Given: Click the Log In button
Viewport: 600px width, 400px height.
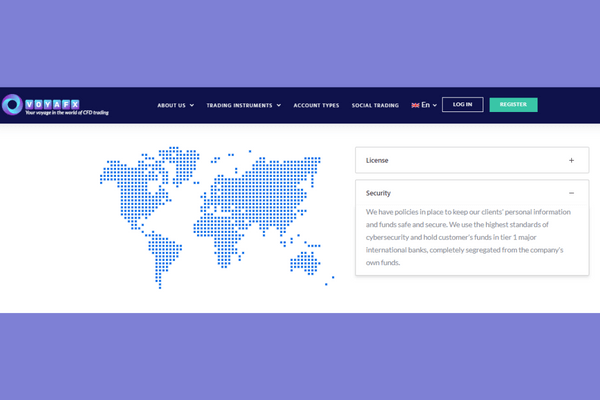Looking at the screenshot, I should (463, 104).
